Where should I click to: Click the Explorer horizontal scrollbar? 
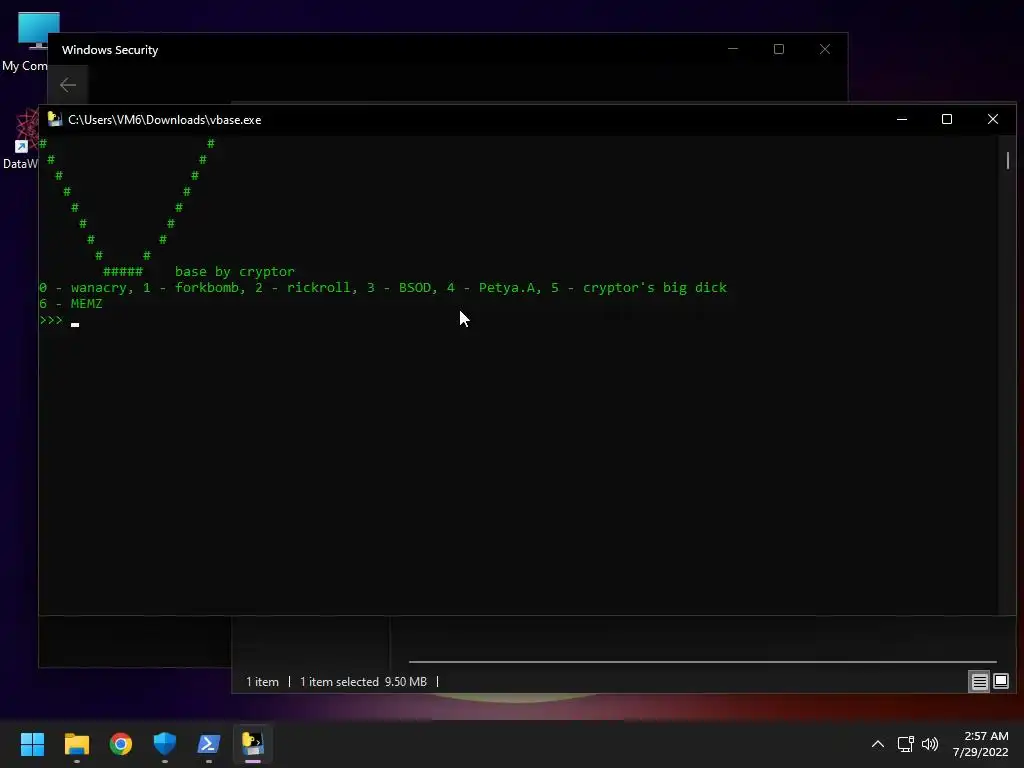click(x=702, y=662)
